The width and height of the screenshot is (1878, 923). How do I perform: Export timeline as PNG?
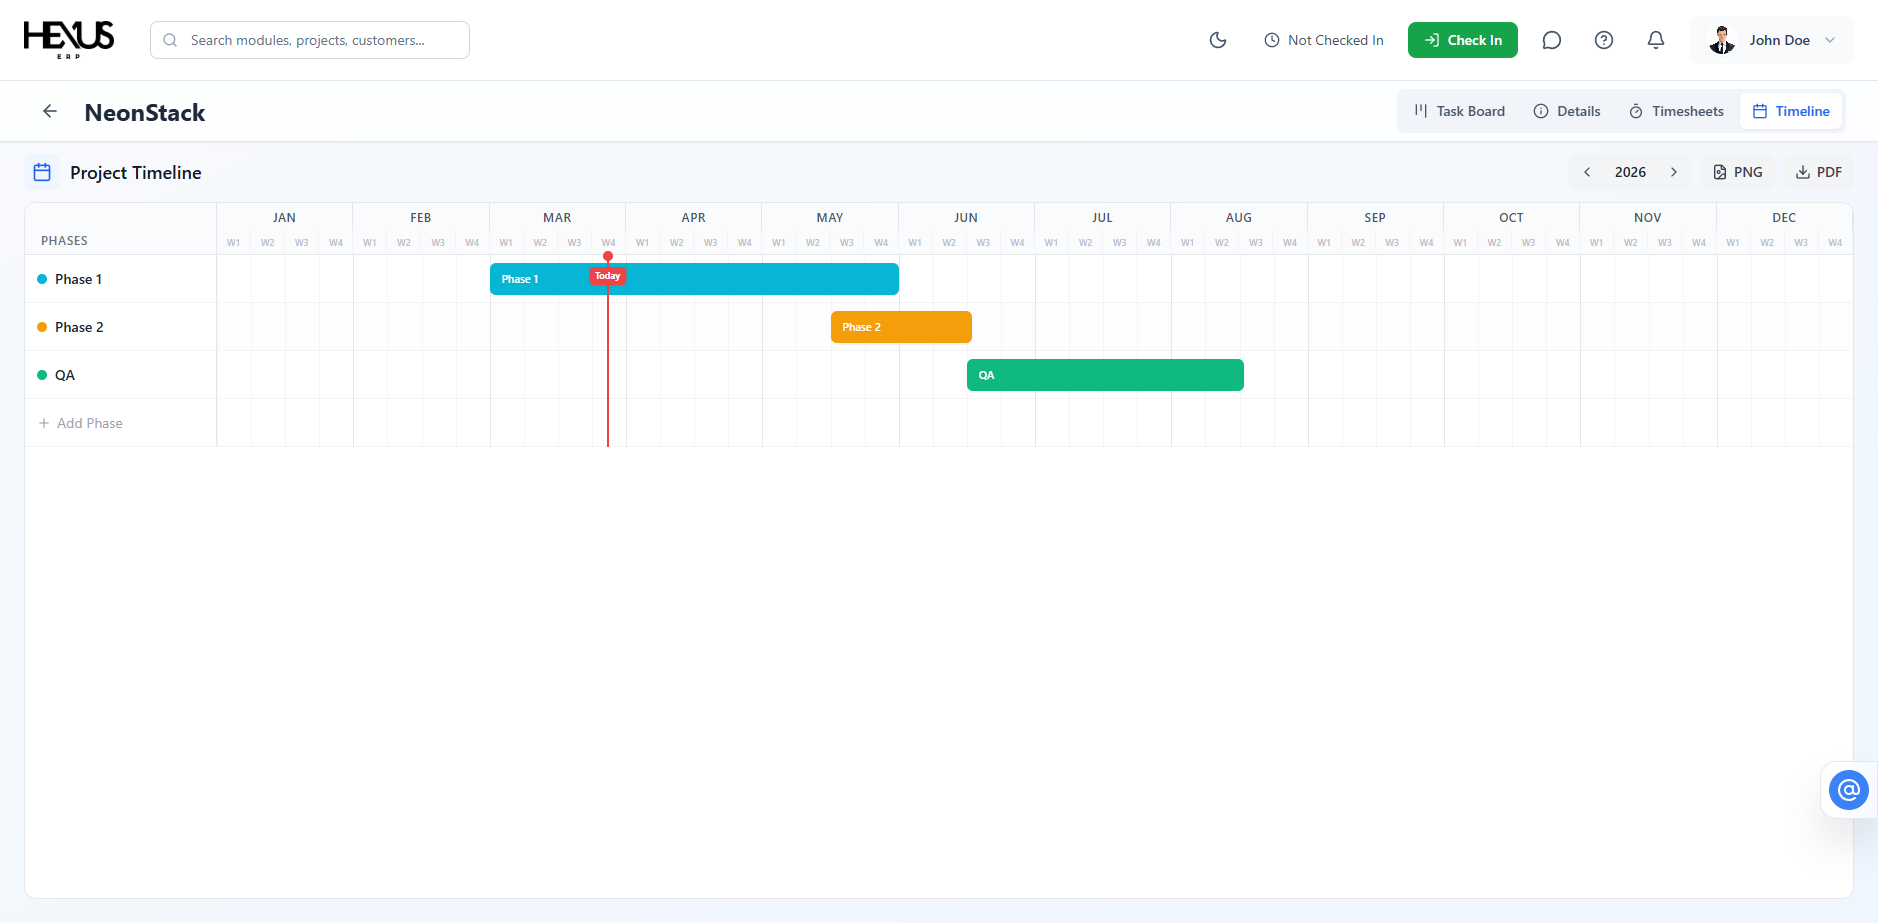(1738, 172)
